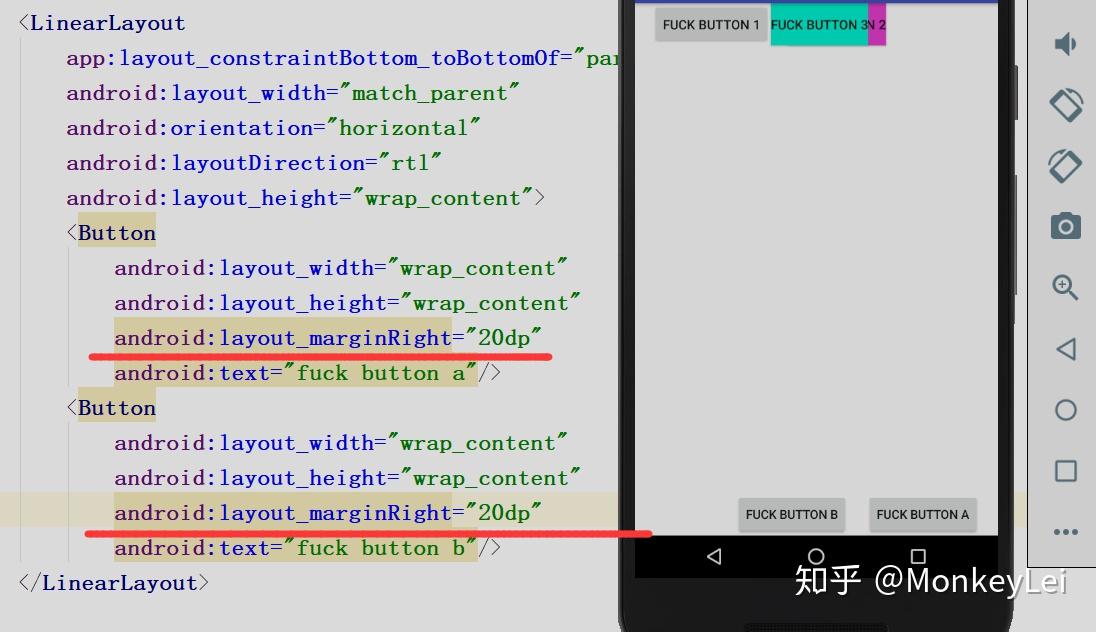1096x632 pixels.
Task: Mute the emulator volume icon
Action: coord(1065,44)
